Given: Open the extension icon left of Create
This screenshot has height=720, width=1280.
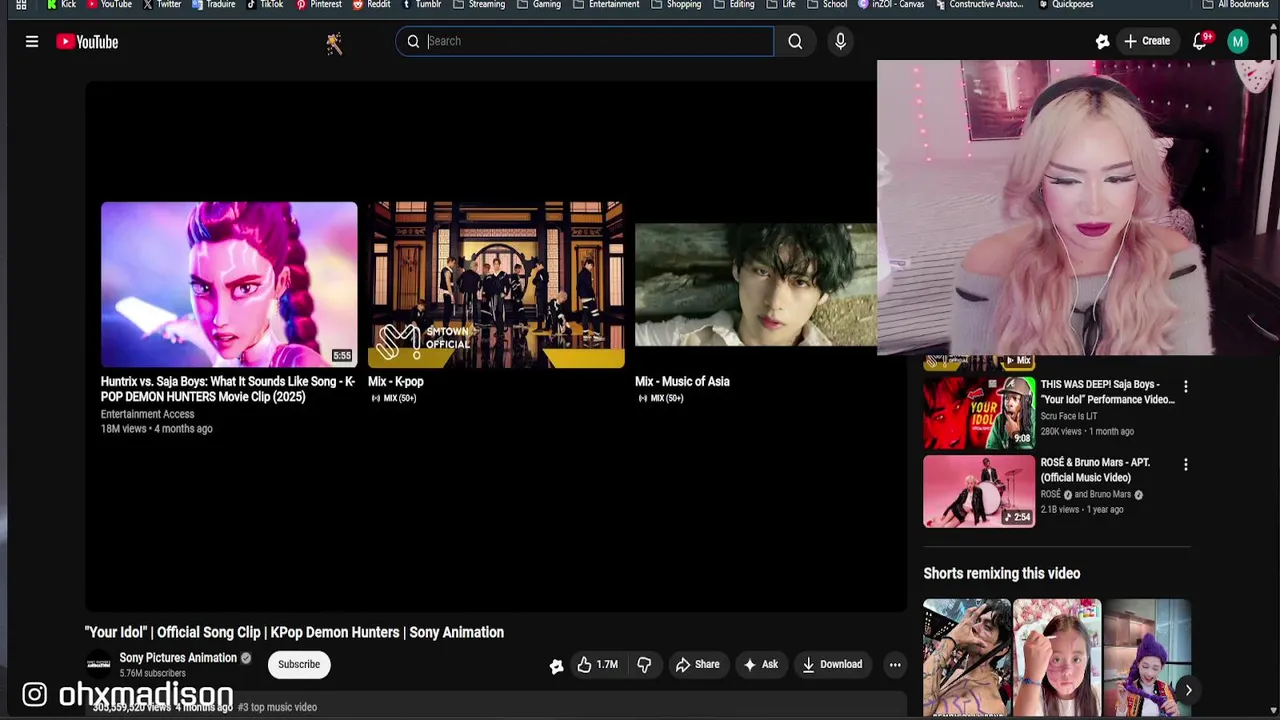Looking at the screenshot, I should coord(1102,42).
